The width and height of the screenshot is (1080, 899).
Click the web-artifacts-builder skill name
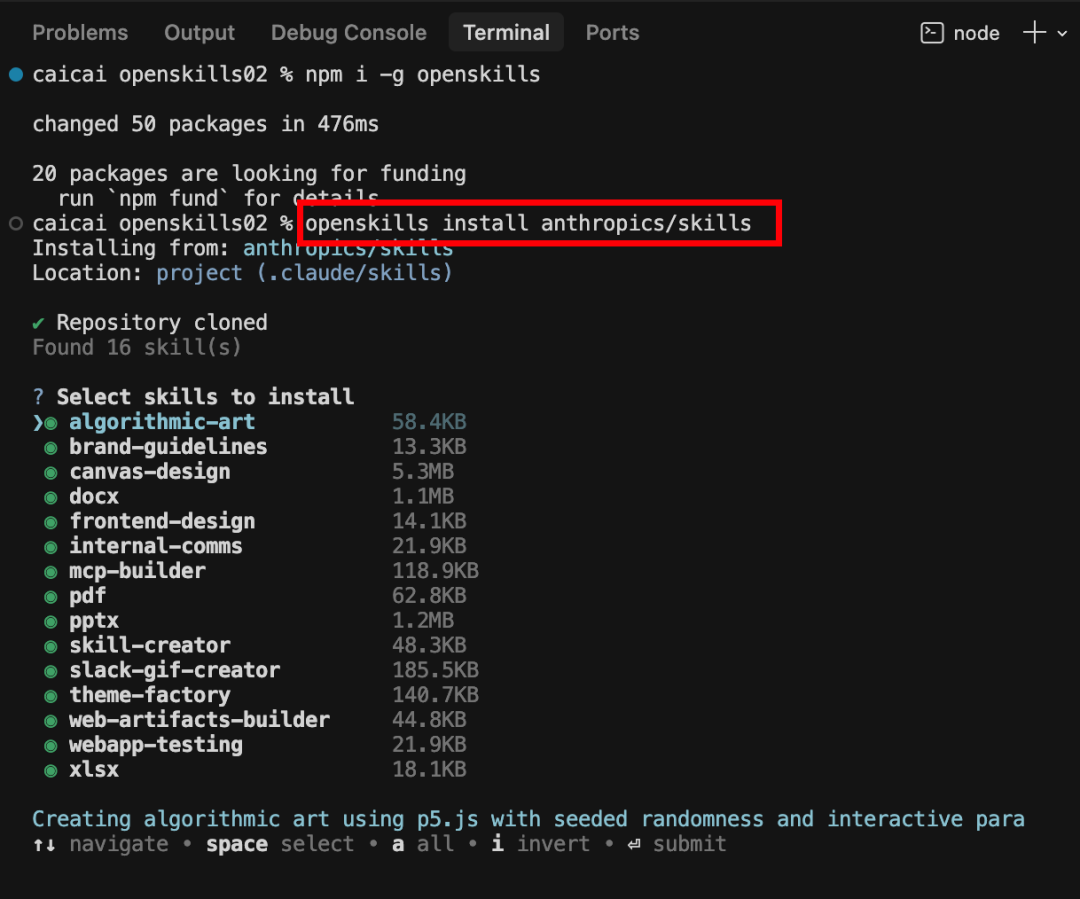click(199, 719)
